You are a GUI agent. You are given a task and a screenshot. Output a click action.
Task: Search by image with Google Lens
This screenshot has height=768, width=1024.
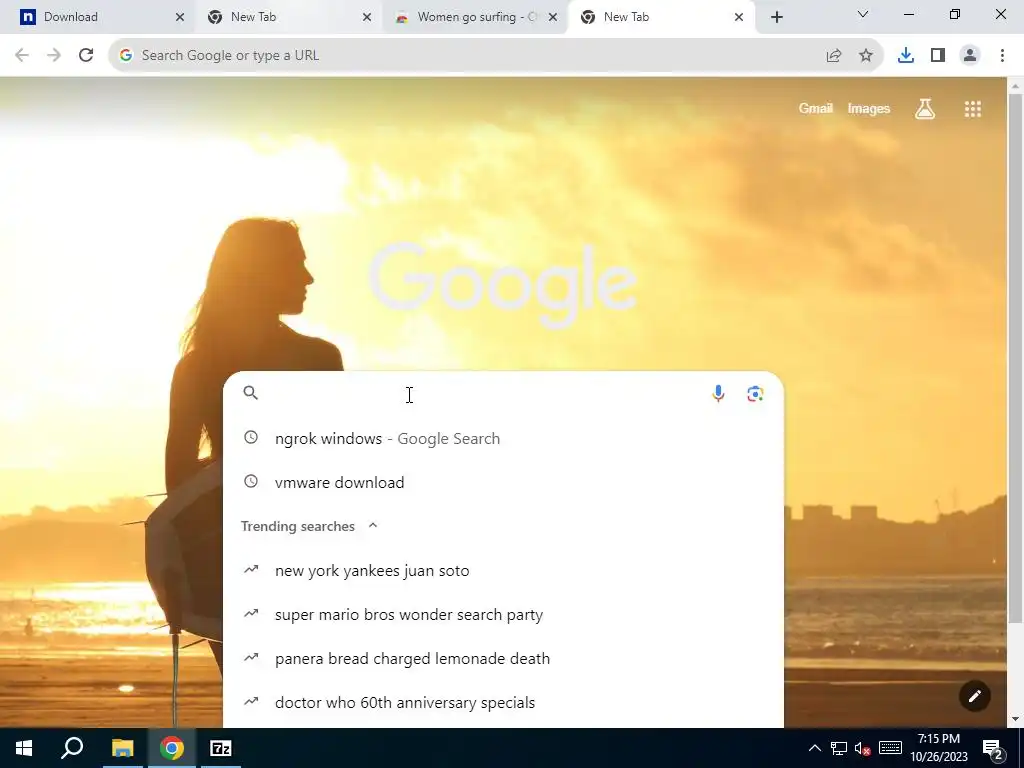755,394
